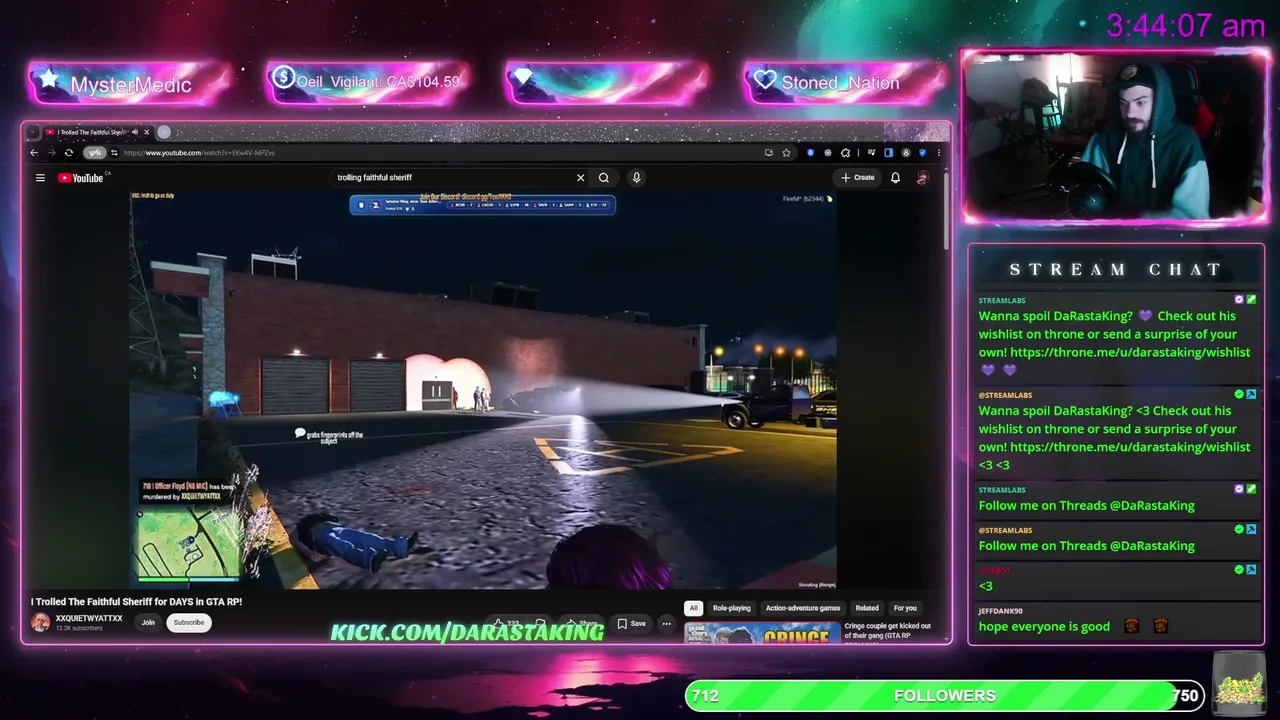Join the XXQUIETWYATTXX channel membership
The image size is (1280, 720).
(148, 622)
